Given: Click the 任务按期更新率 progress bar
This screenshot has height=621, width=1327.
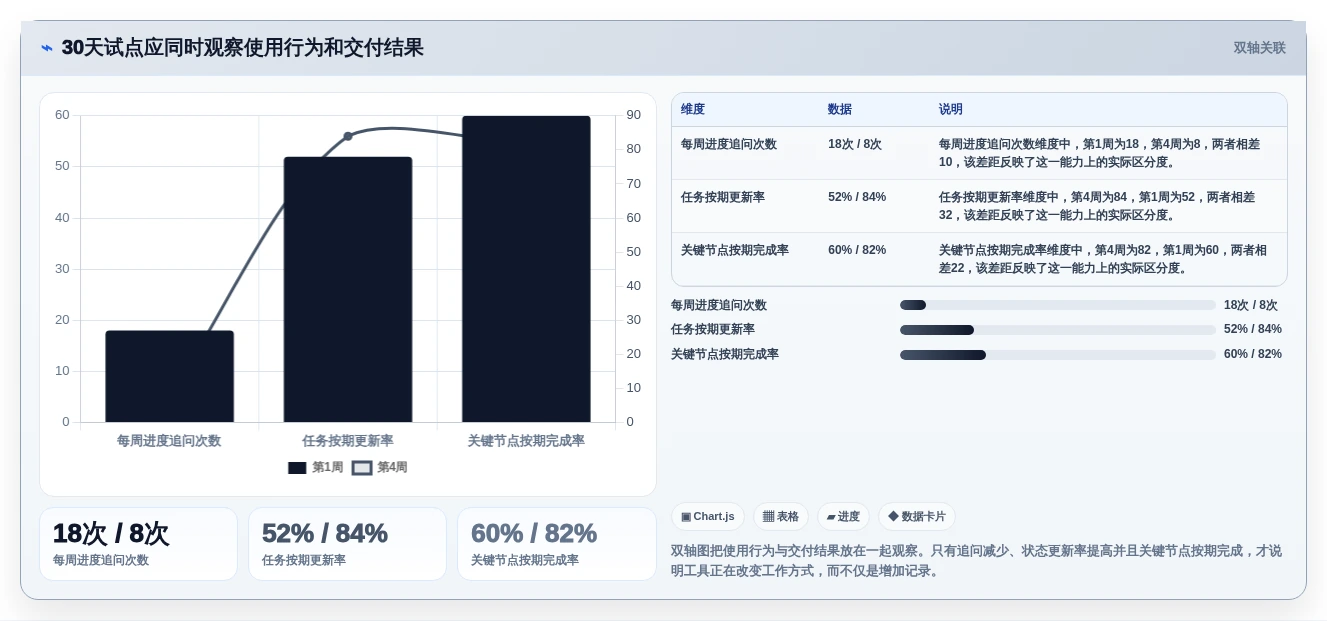Looking at the screenshot, I should click(1058, 330).
